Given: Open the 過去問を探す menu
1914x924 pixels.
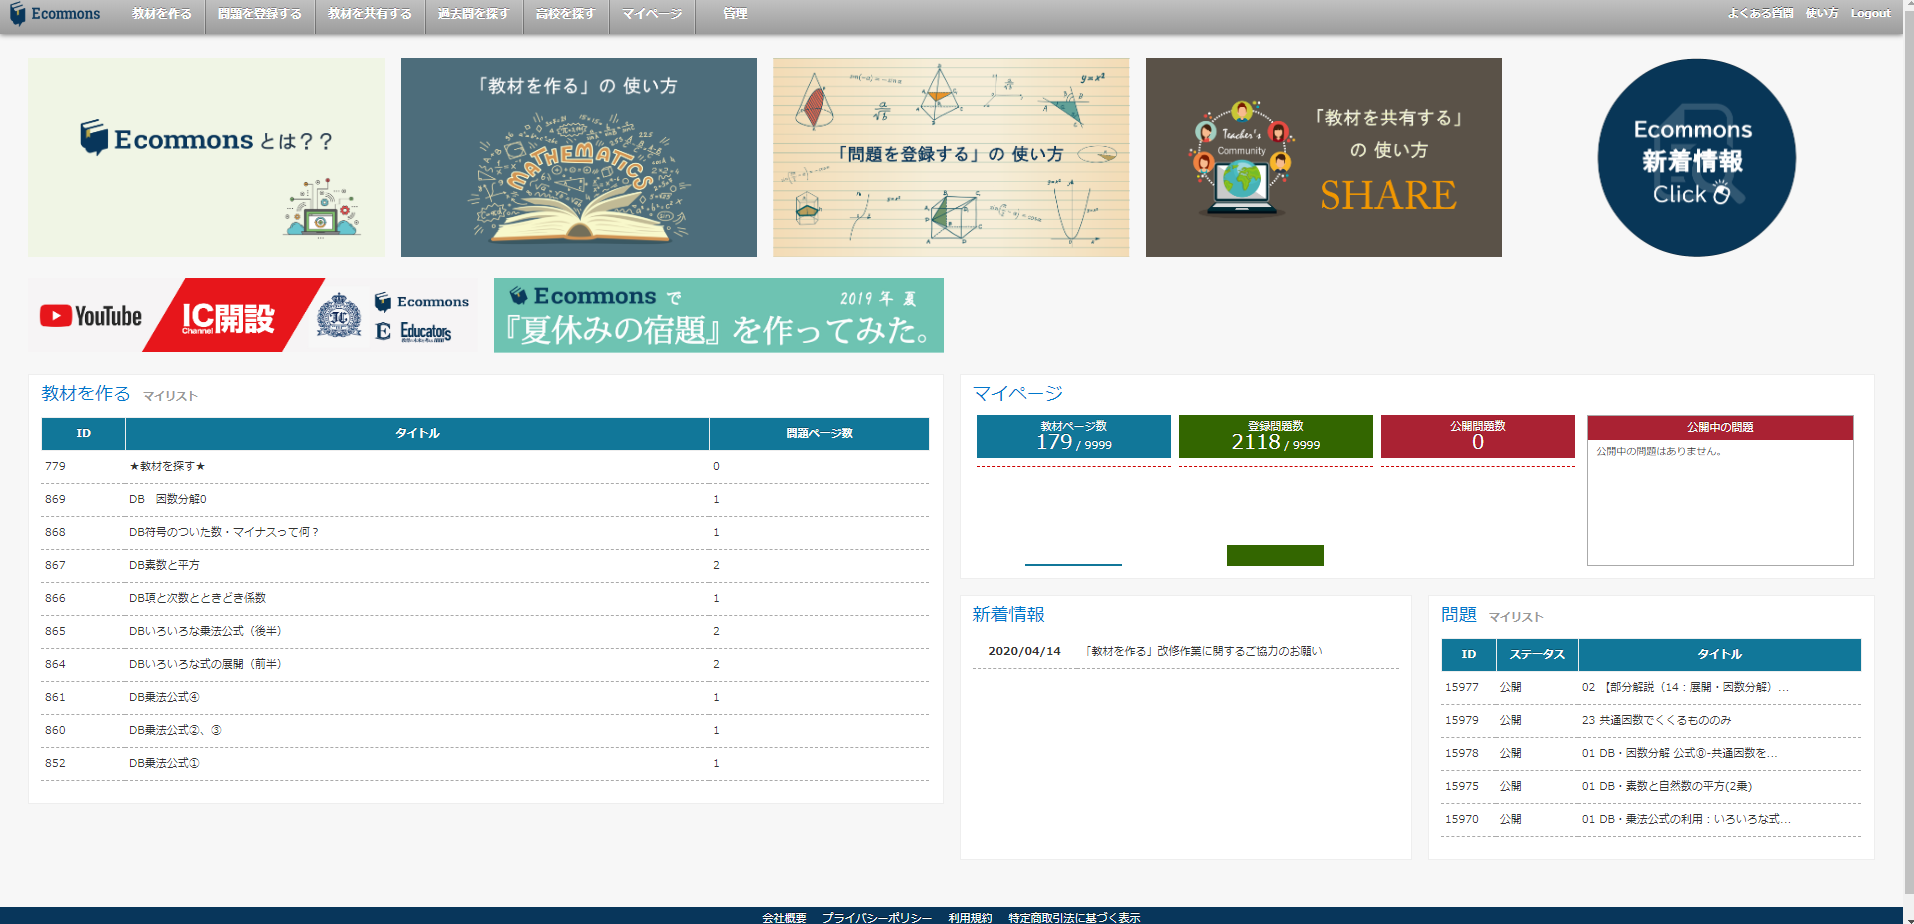Looking at the screenshot, I should (x=473, y=14).
